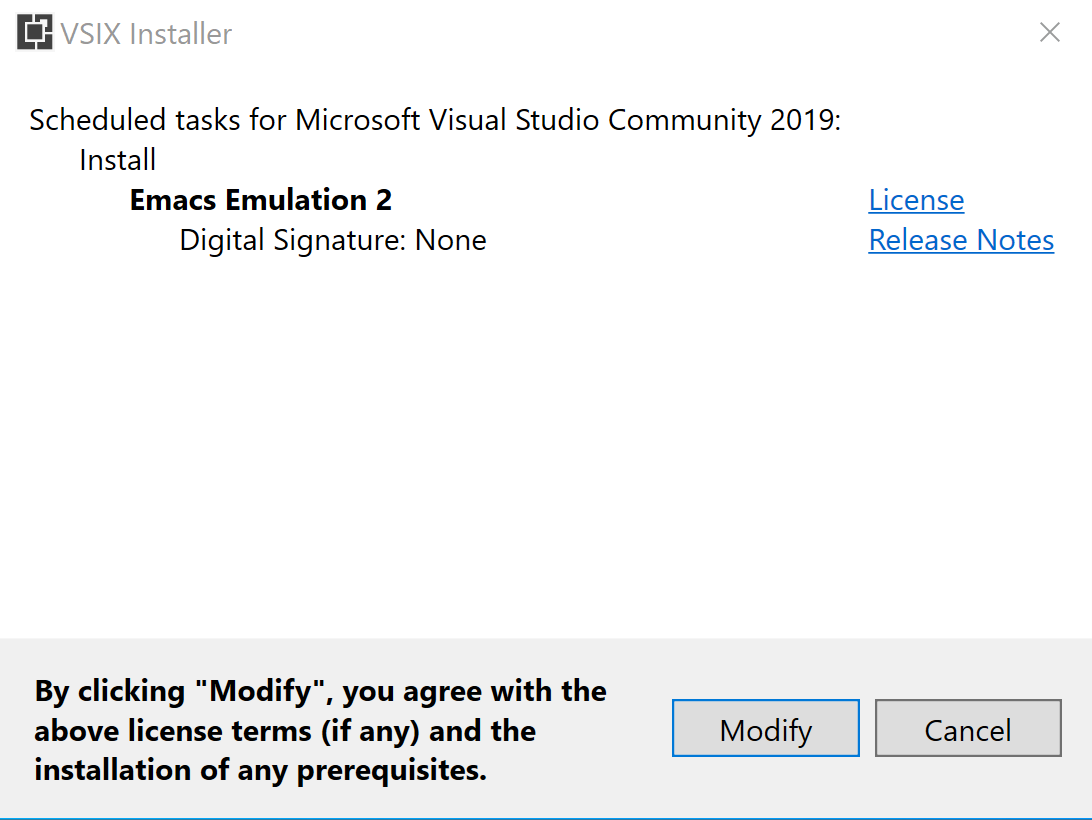
Task: Open the License link
Action: coord(915,200)
